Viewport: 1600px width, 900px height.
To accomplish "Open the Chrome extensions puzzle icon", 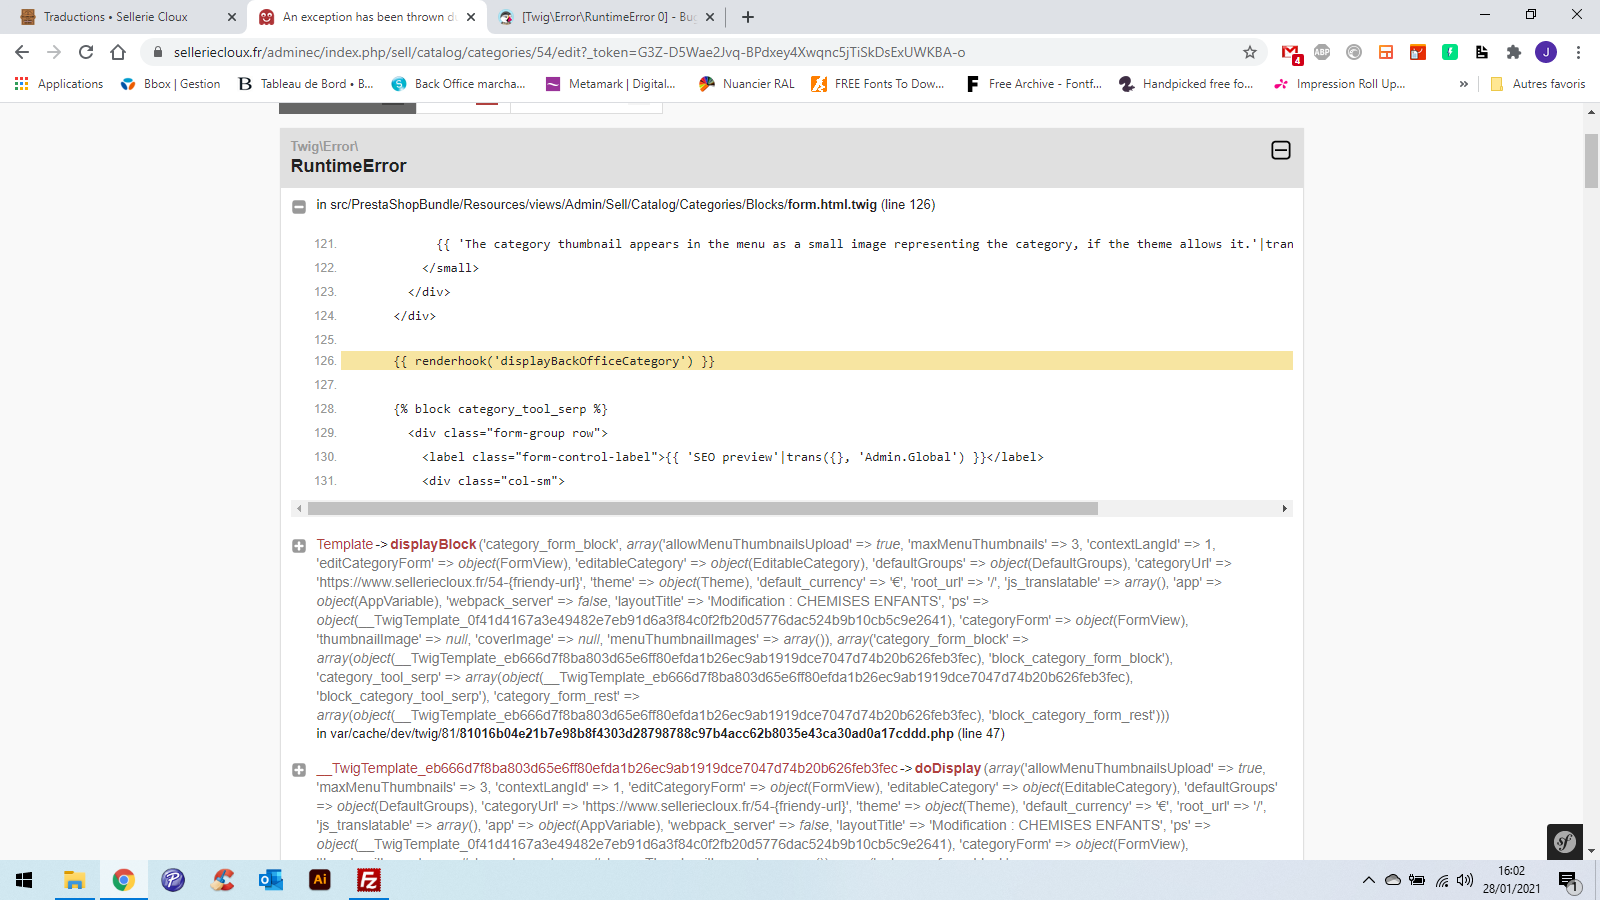I will (1514, 52).
